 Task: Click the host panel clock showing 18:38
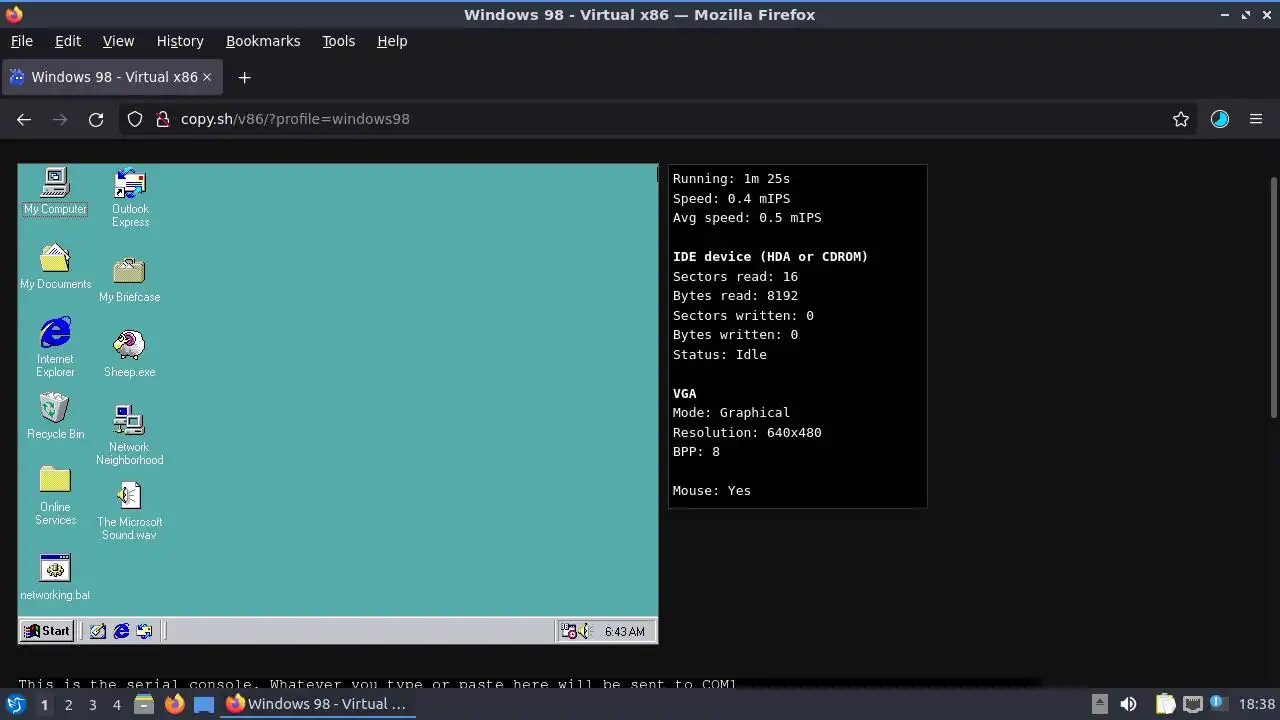coord(1257,704)
